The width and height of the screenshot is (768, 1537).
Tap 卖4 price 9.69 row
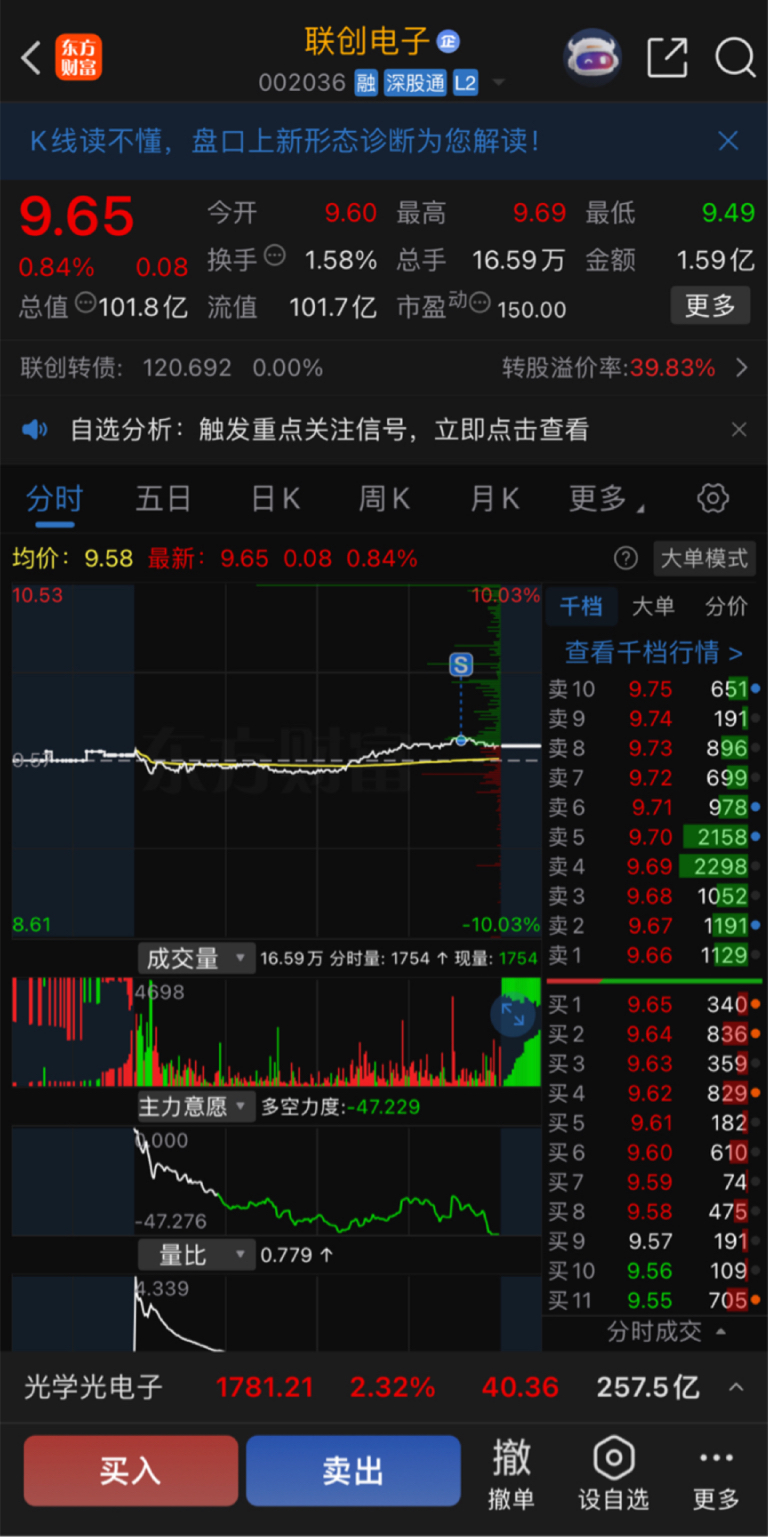click(654, 866)
